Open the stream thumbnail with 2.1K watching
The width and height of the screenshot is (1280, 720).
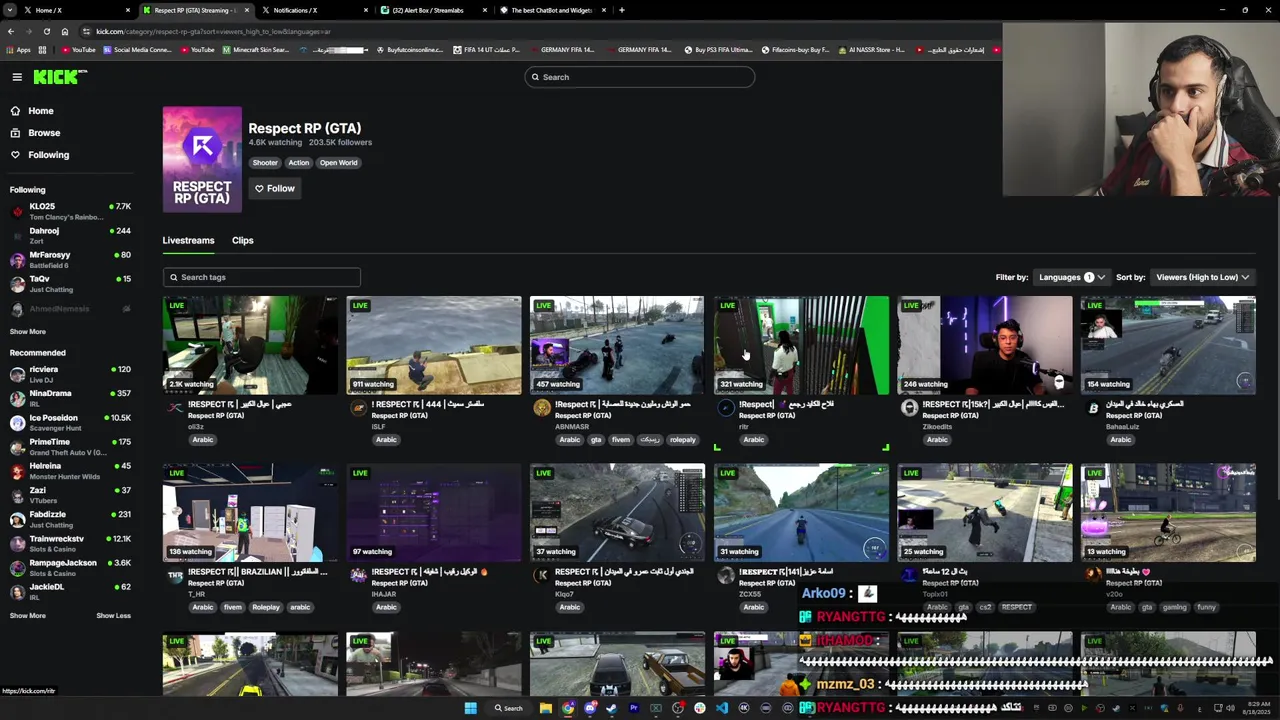click(250, 345)
